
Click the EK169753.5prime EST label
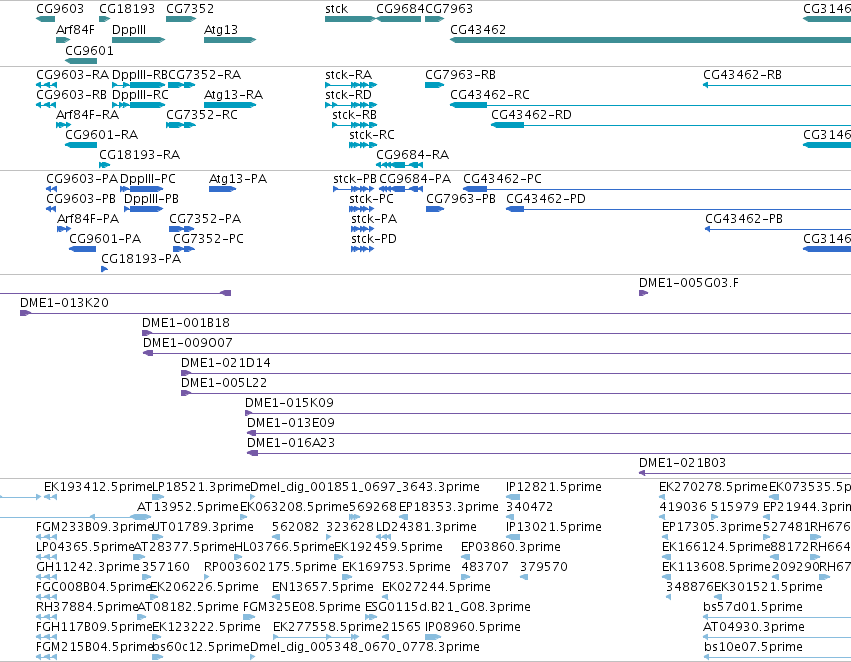396,568
